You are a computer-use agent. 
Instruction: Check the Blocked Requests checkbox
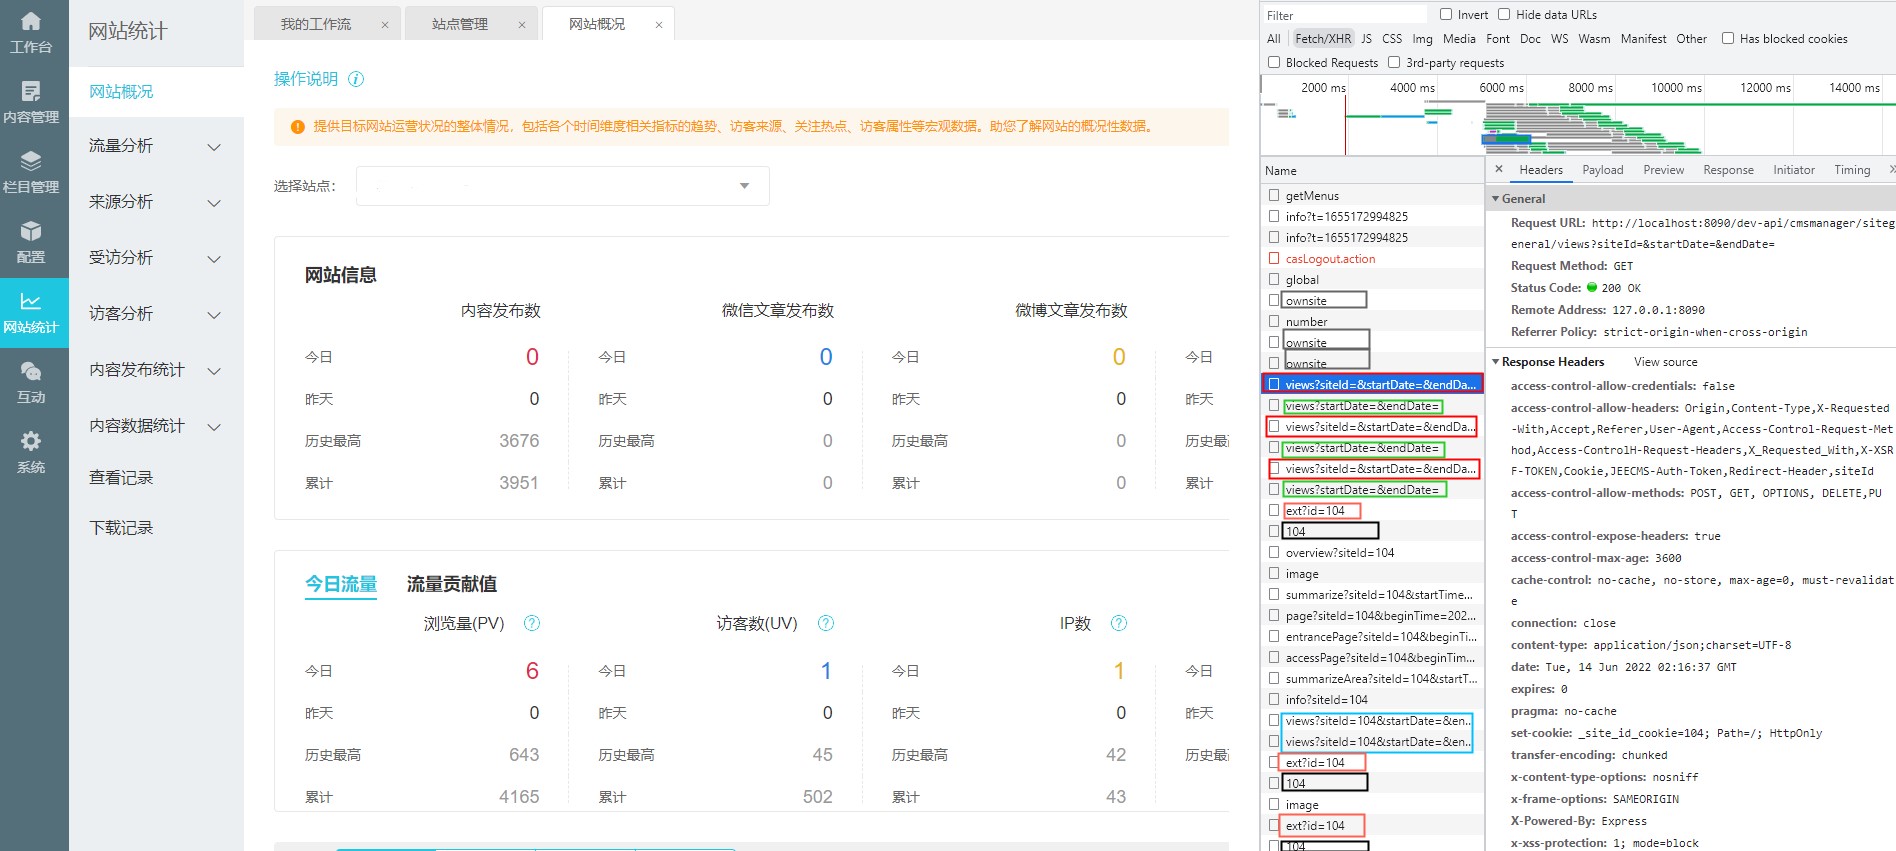1274,62
